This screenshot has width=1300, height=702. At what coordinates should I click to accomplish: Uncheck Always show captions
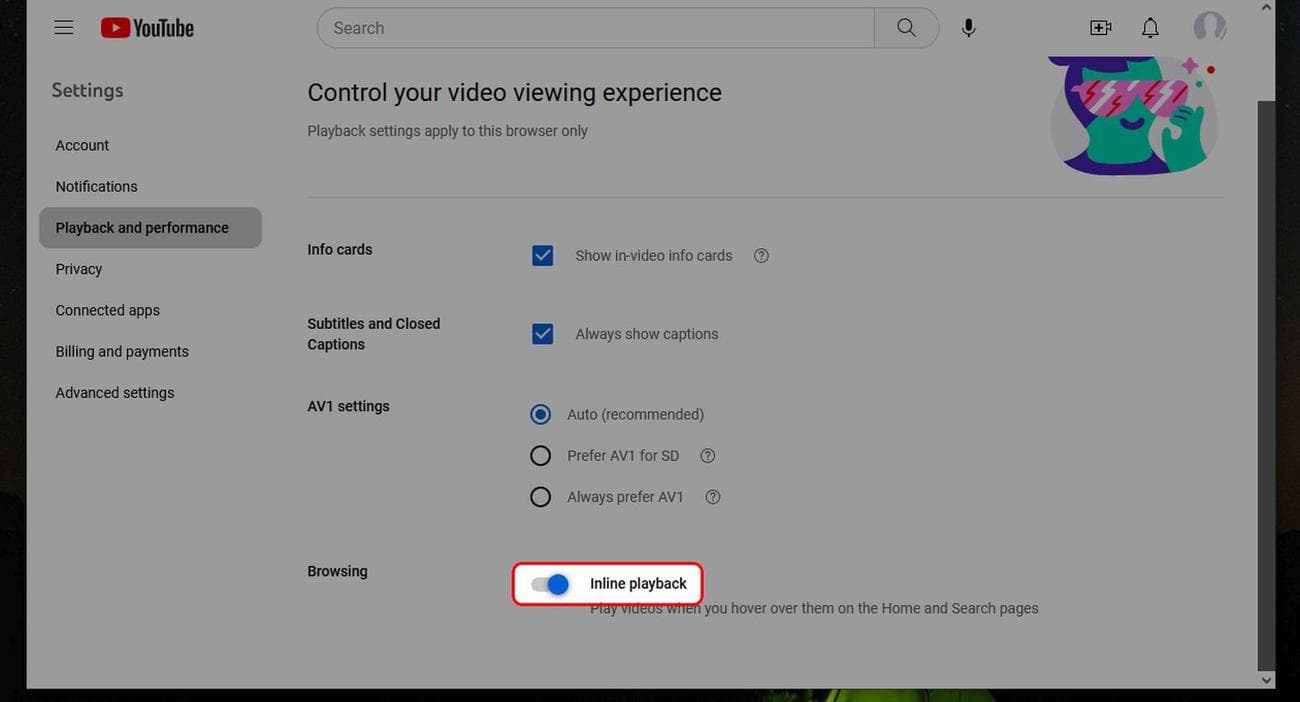pos(542,333)
